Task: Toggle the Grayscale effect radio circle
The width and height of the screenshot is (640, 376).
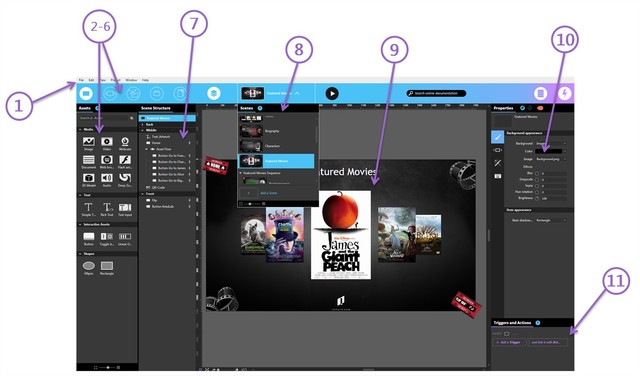Action: 537,180
